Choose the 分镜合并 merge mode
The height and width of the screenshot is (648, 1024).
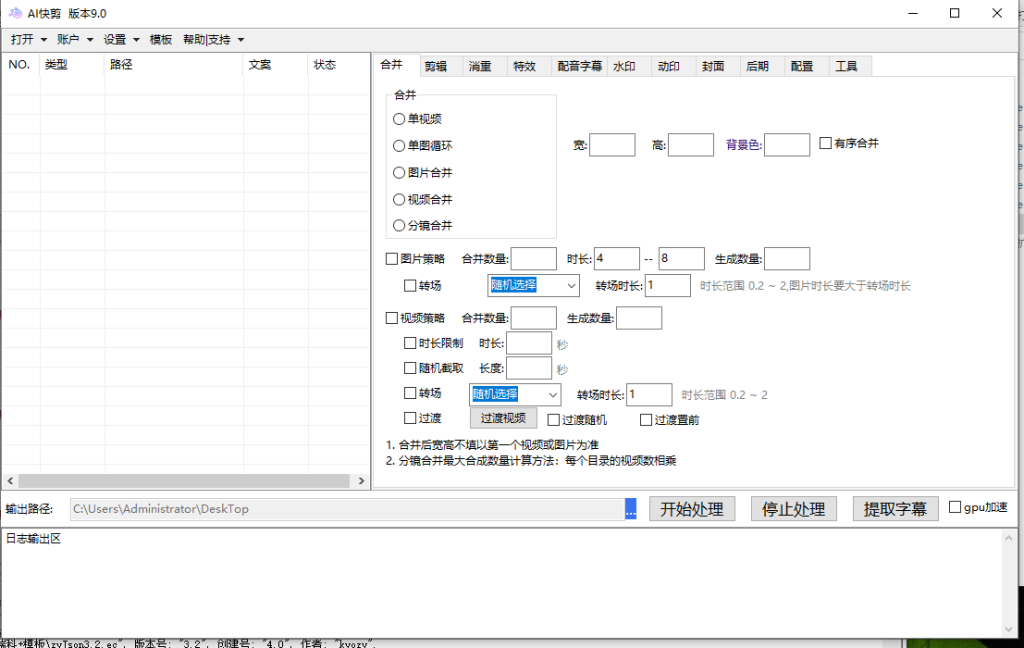tap(399, 226)
